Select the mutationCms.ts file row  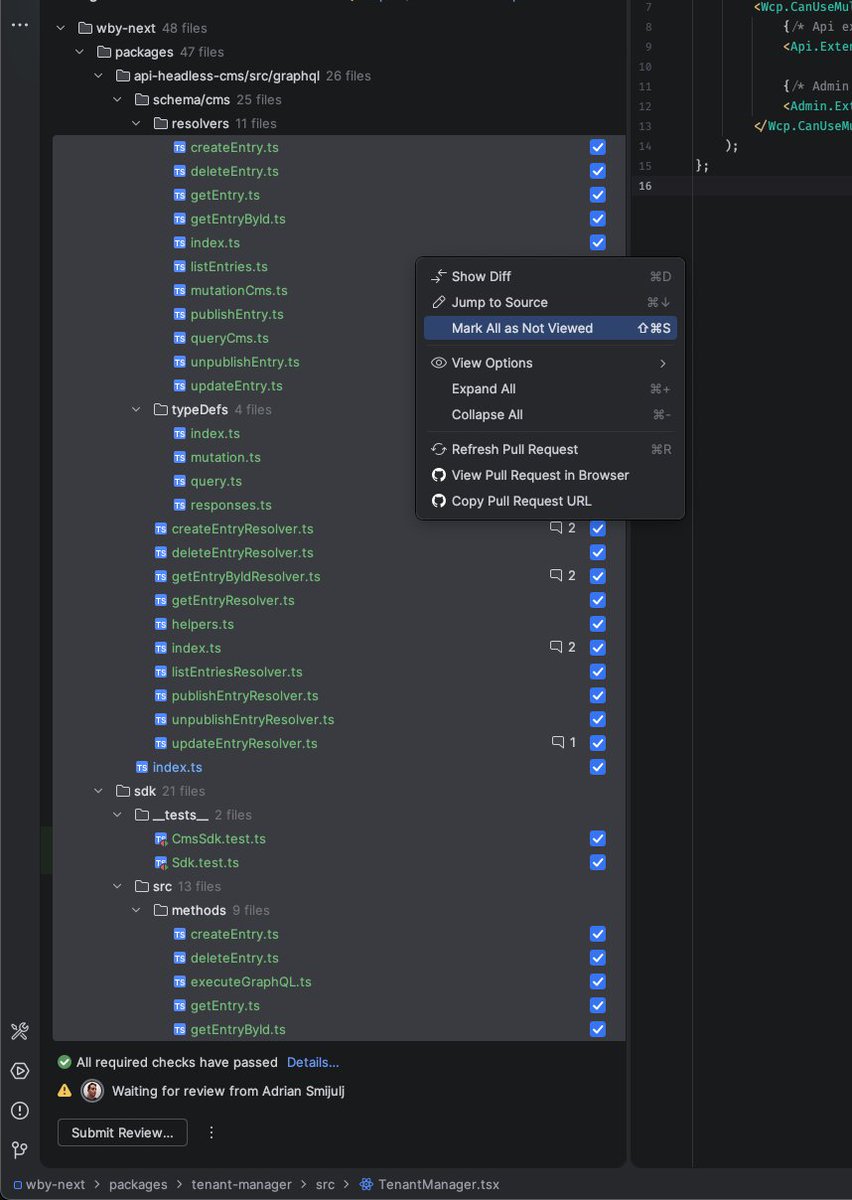click(x=239, y=290)
